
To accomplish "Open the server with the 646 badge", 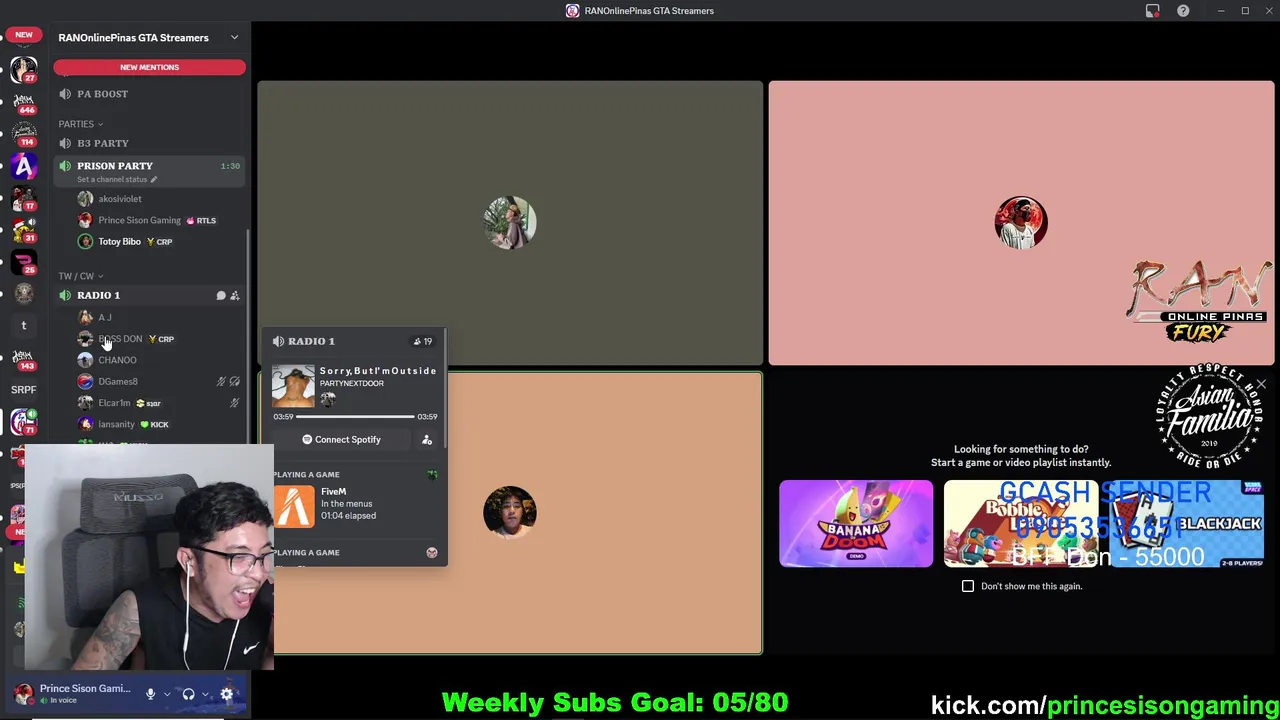I will [x=23, y=103].
